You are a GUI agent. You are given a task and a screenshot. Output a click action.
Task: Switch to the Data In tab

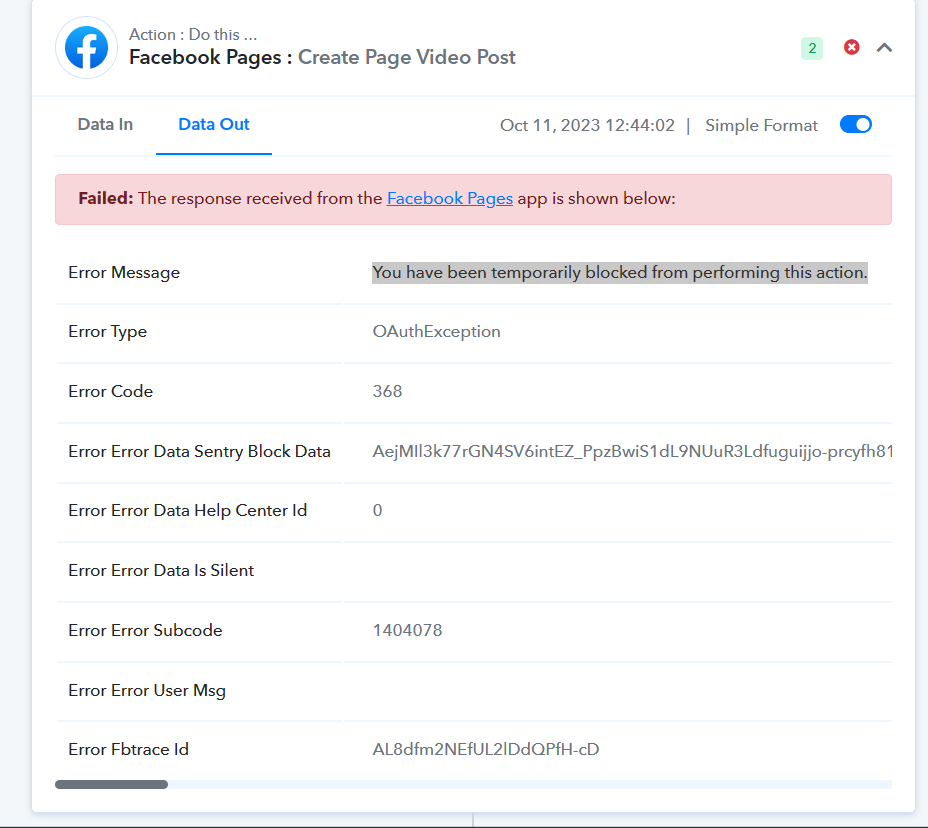point(105,125)
